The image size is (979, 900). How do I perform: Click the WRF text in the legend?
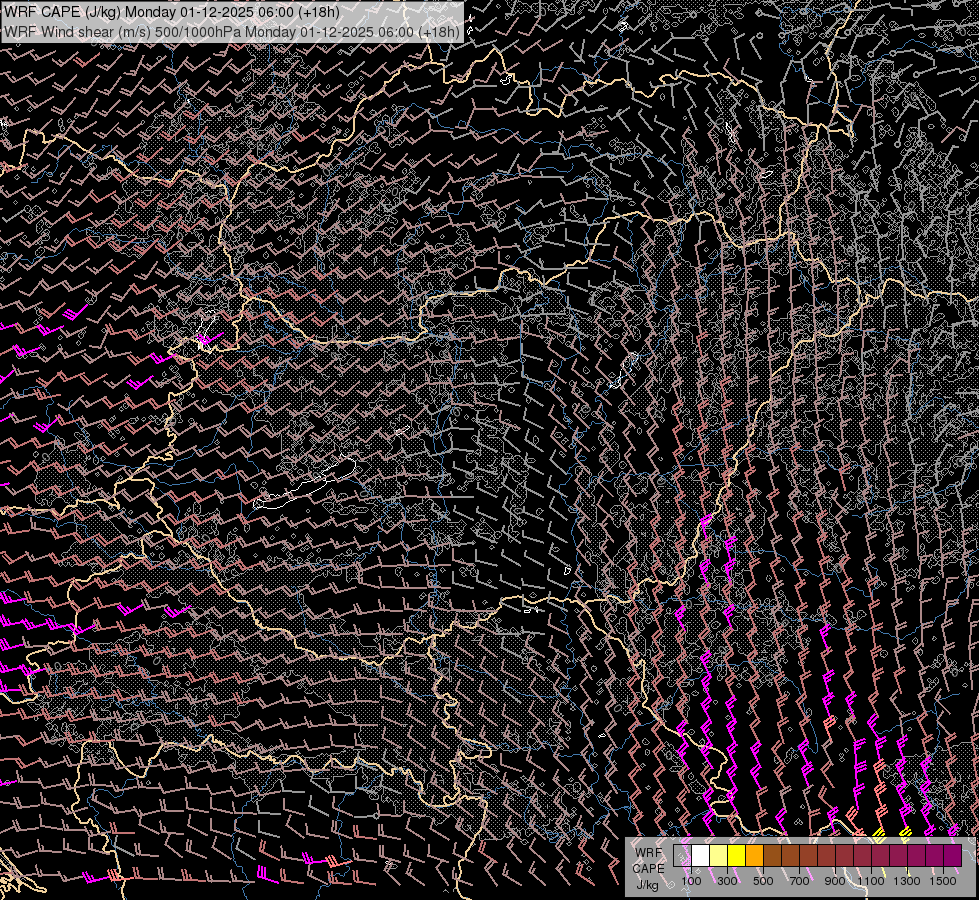648,852
